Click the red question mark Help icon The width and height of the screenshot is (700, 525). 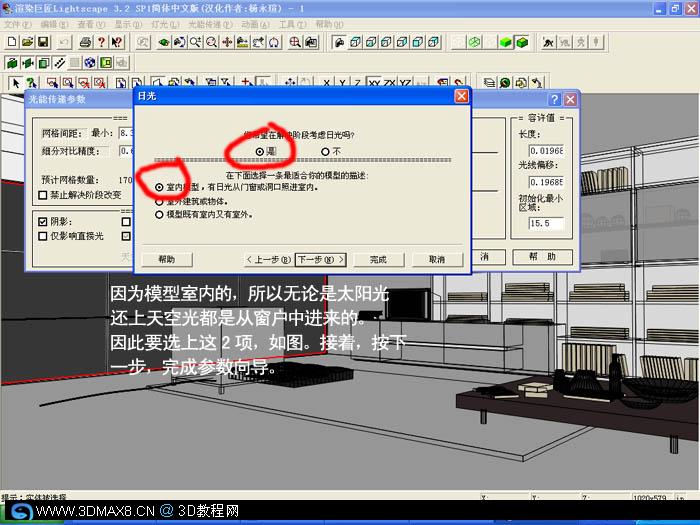click(x=101, y=42)
